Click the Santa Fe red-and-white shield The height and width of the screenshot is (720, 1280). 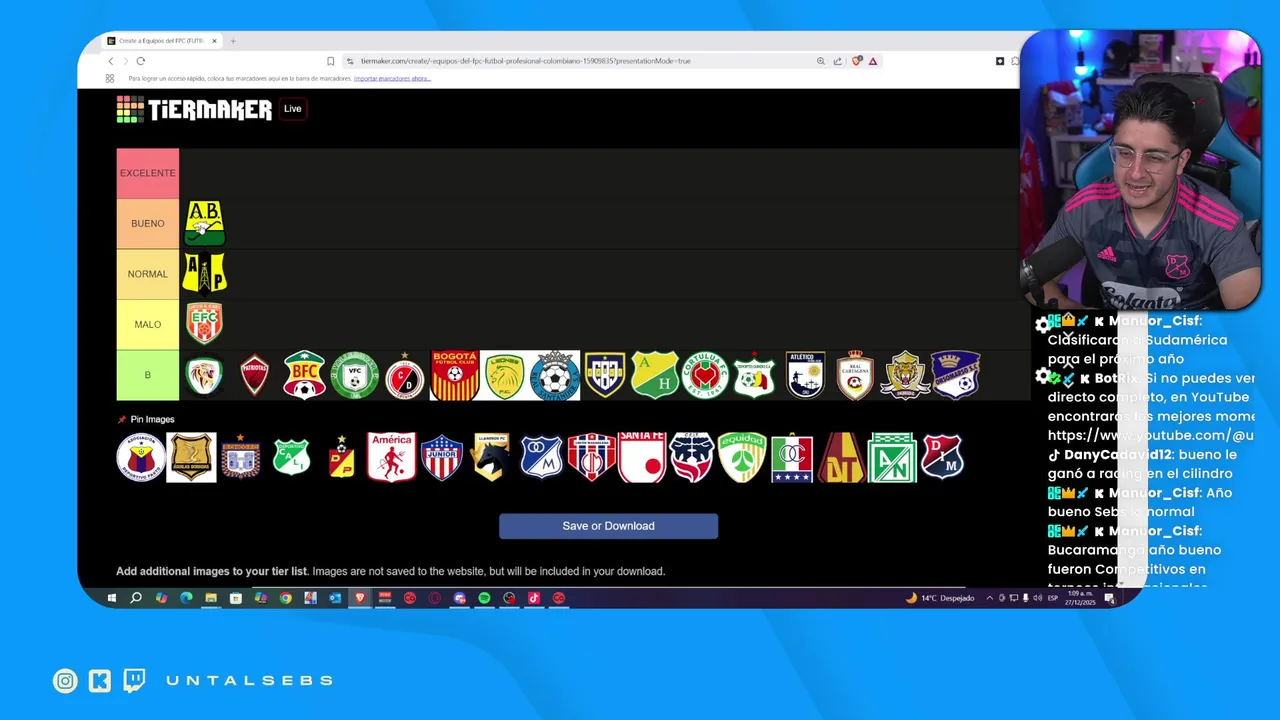(641, 457)
